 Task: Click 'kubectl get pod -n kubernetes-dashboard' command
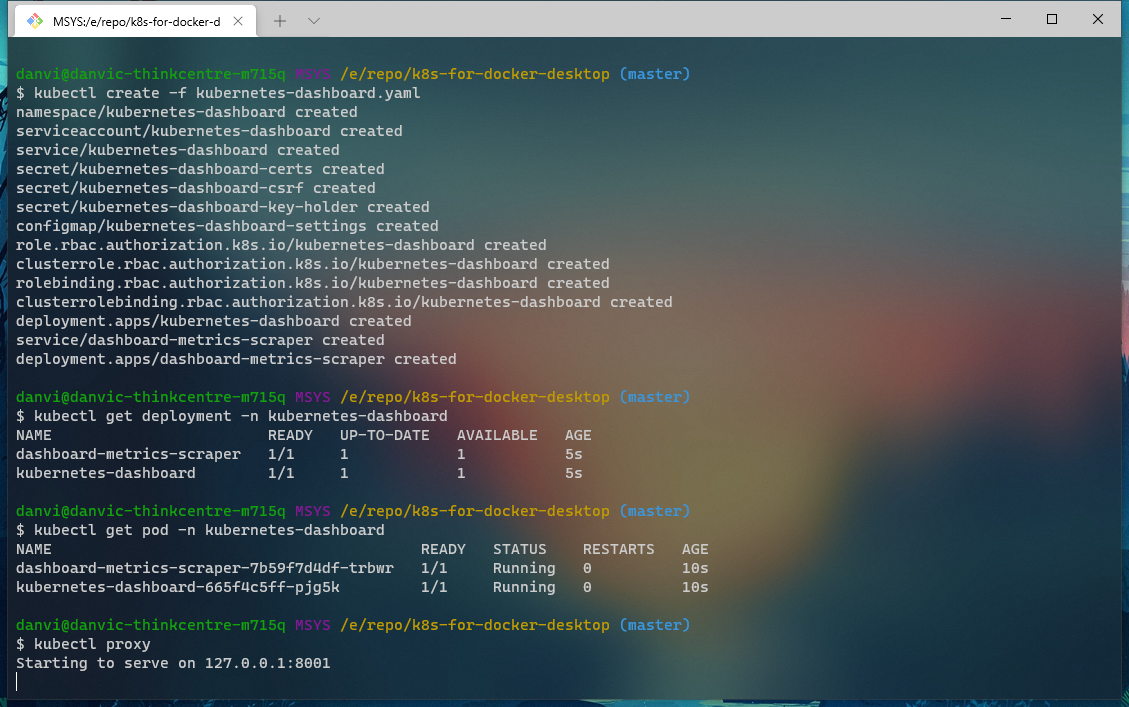(209, 530)
